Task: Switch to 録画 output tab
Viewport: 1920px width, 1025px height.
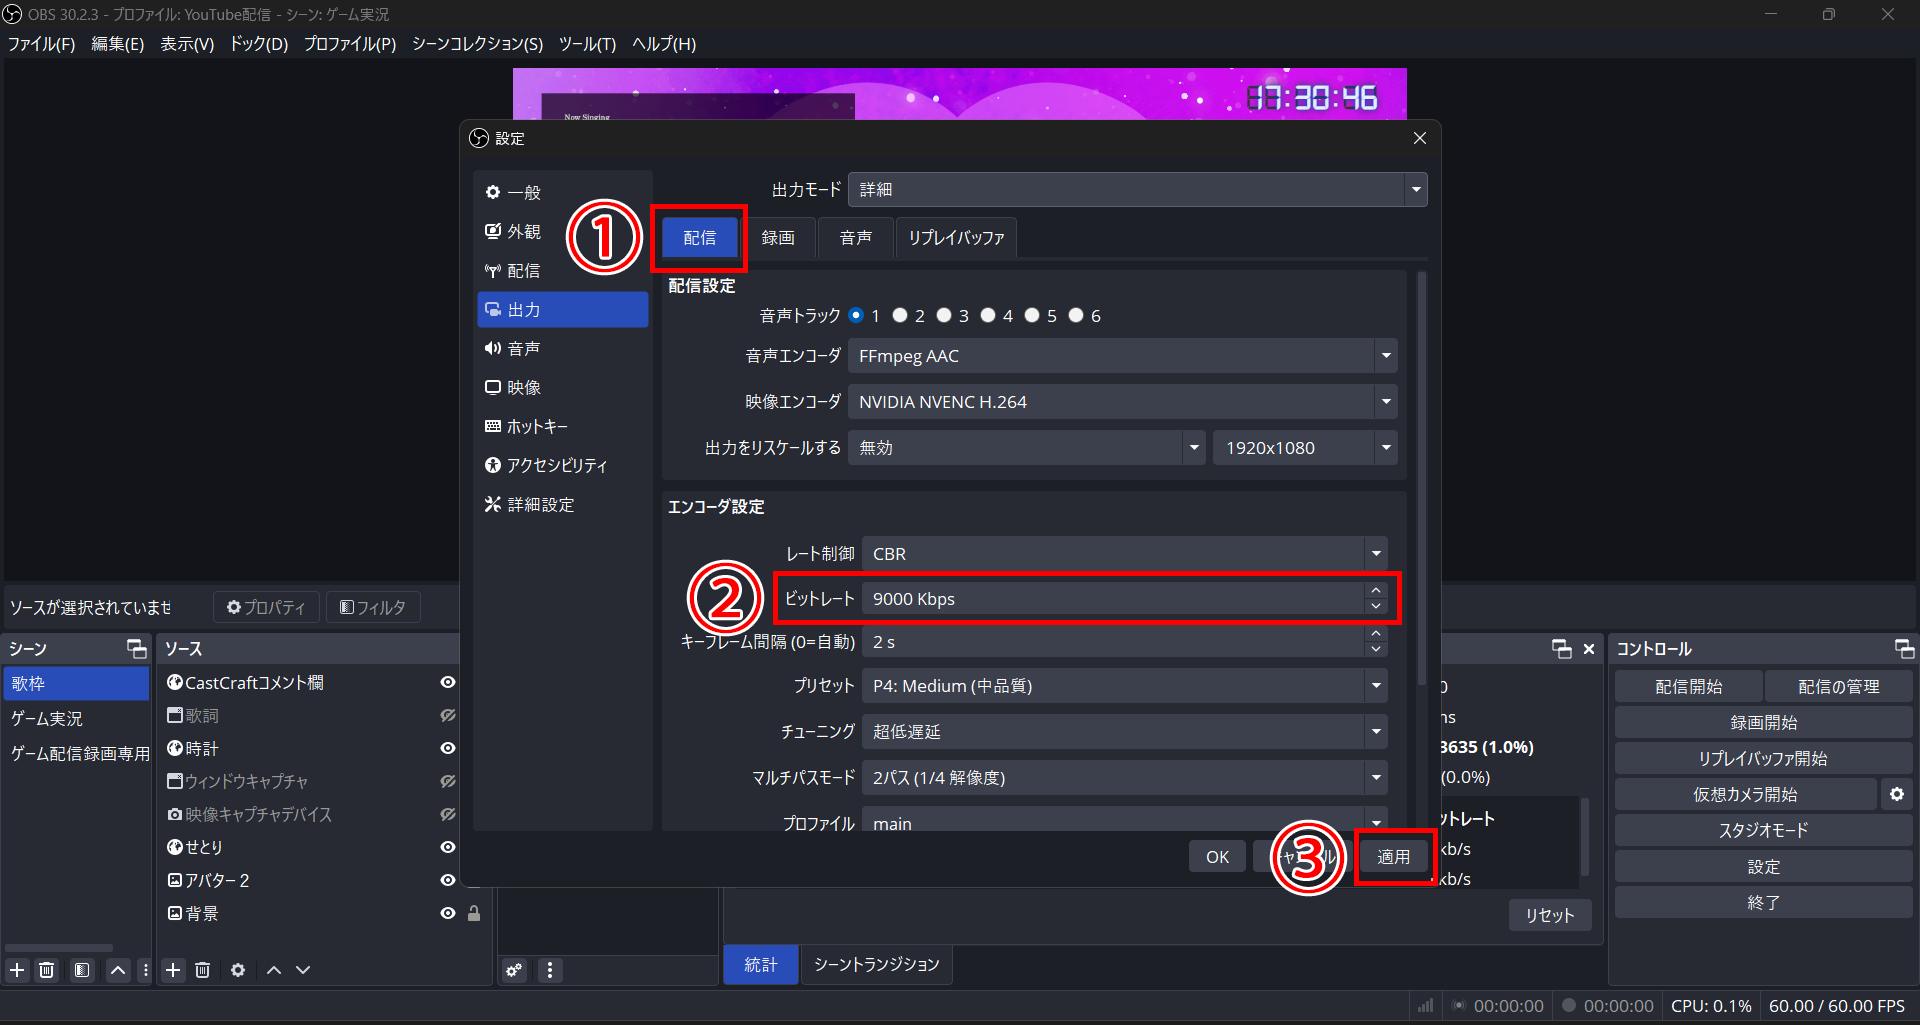Action: coord(778,238)
